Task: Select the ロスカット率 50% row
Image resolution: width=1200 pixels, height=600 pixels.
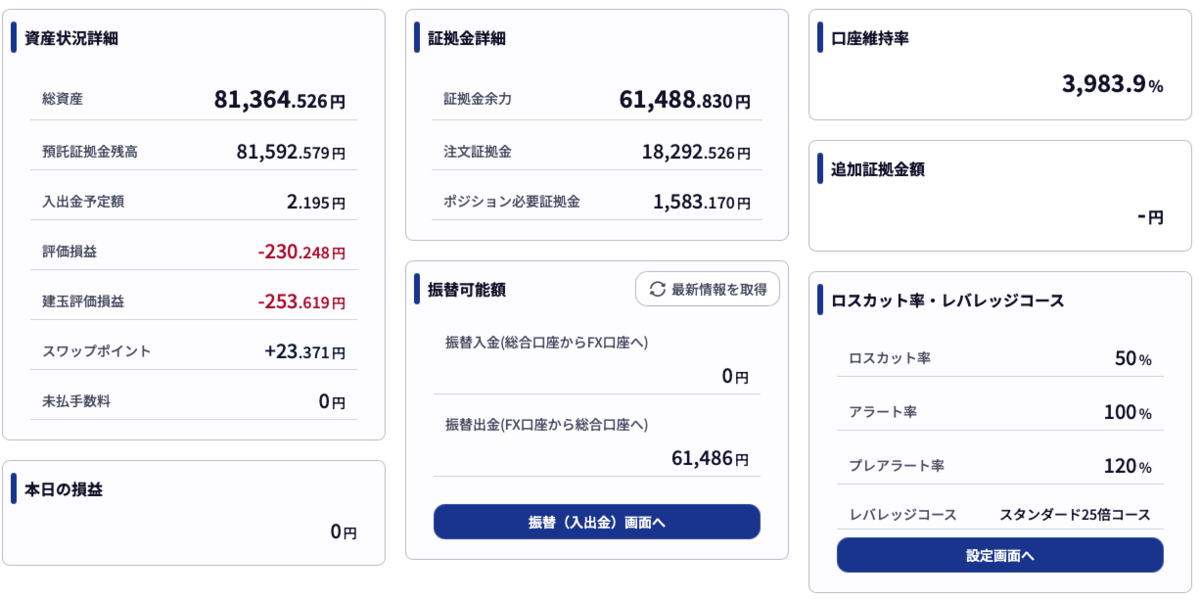Action: pyautogui.click(x=1000, y=358)
